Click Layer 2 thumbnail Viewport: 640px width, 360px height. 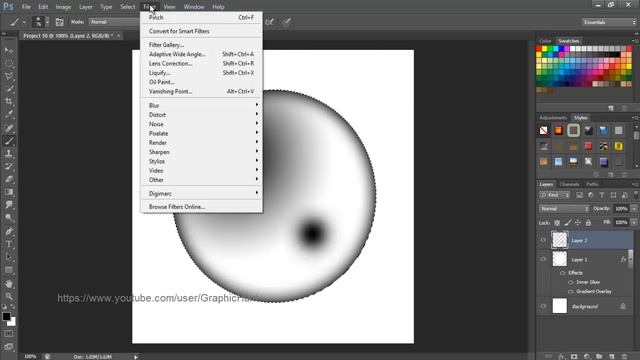tap(560, 240)
